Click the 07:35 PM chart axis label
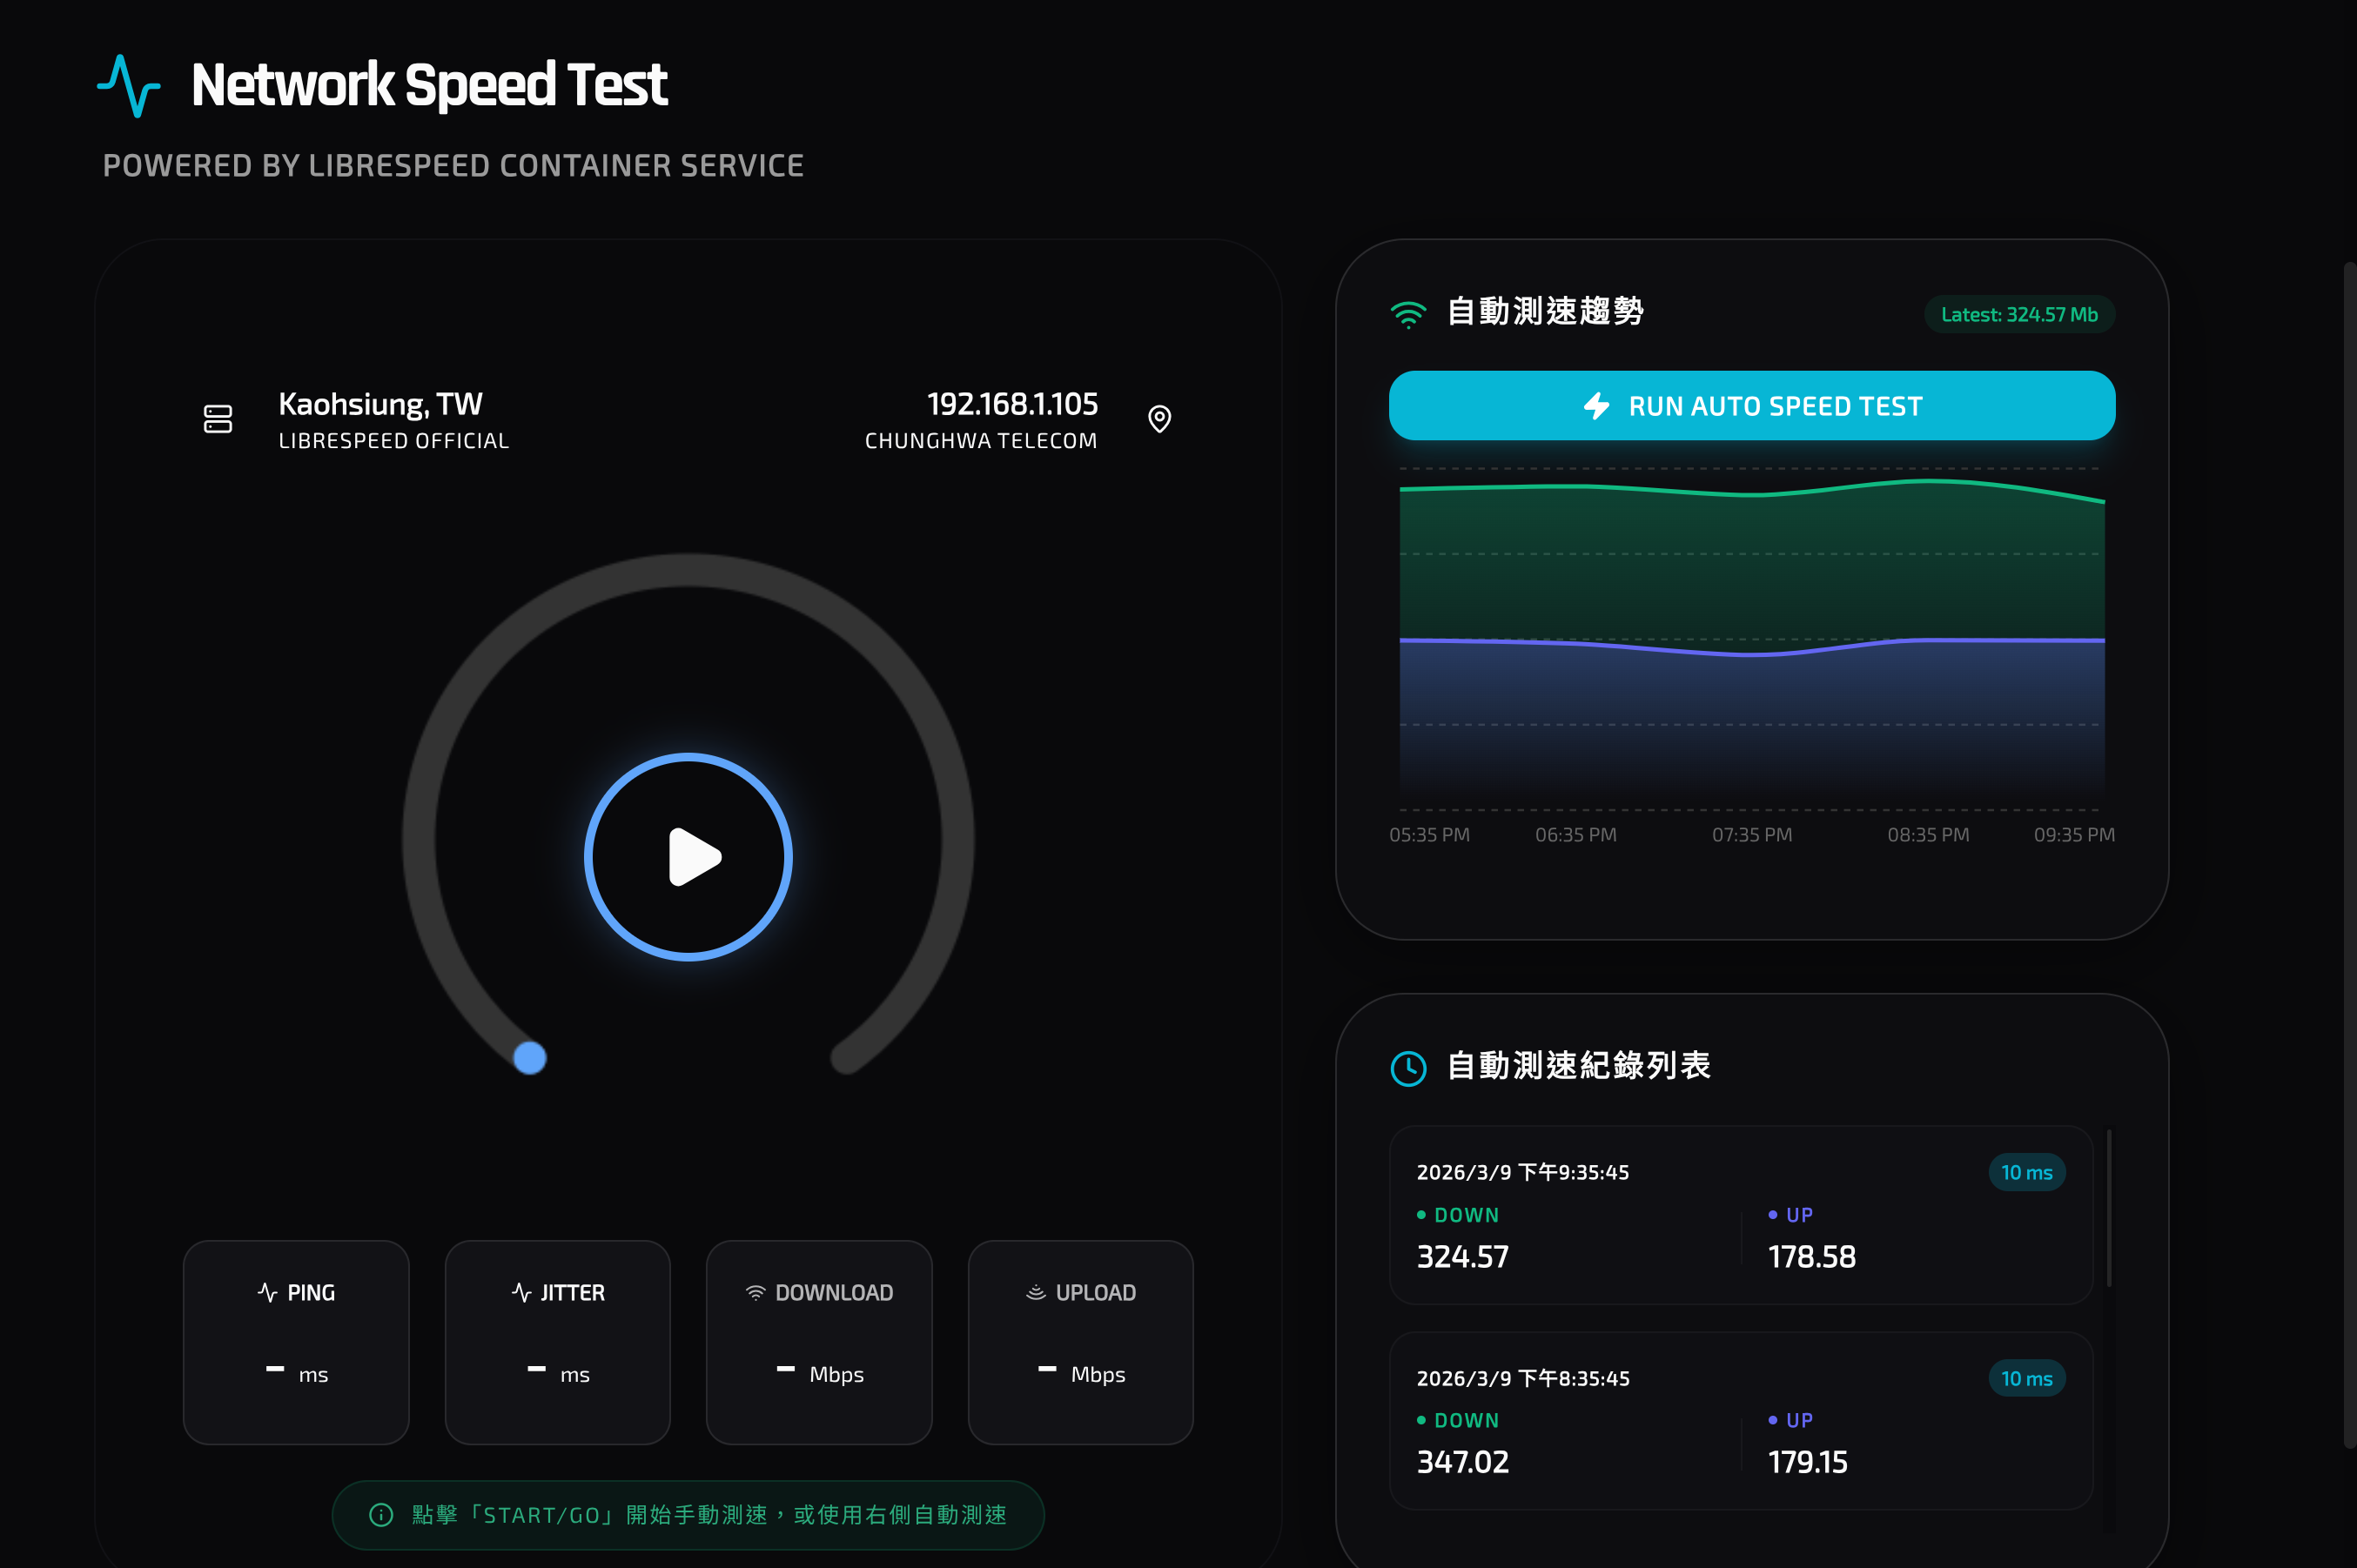Screen dimensions: 2357x1568 (1752, 835)
